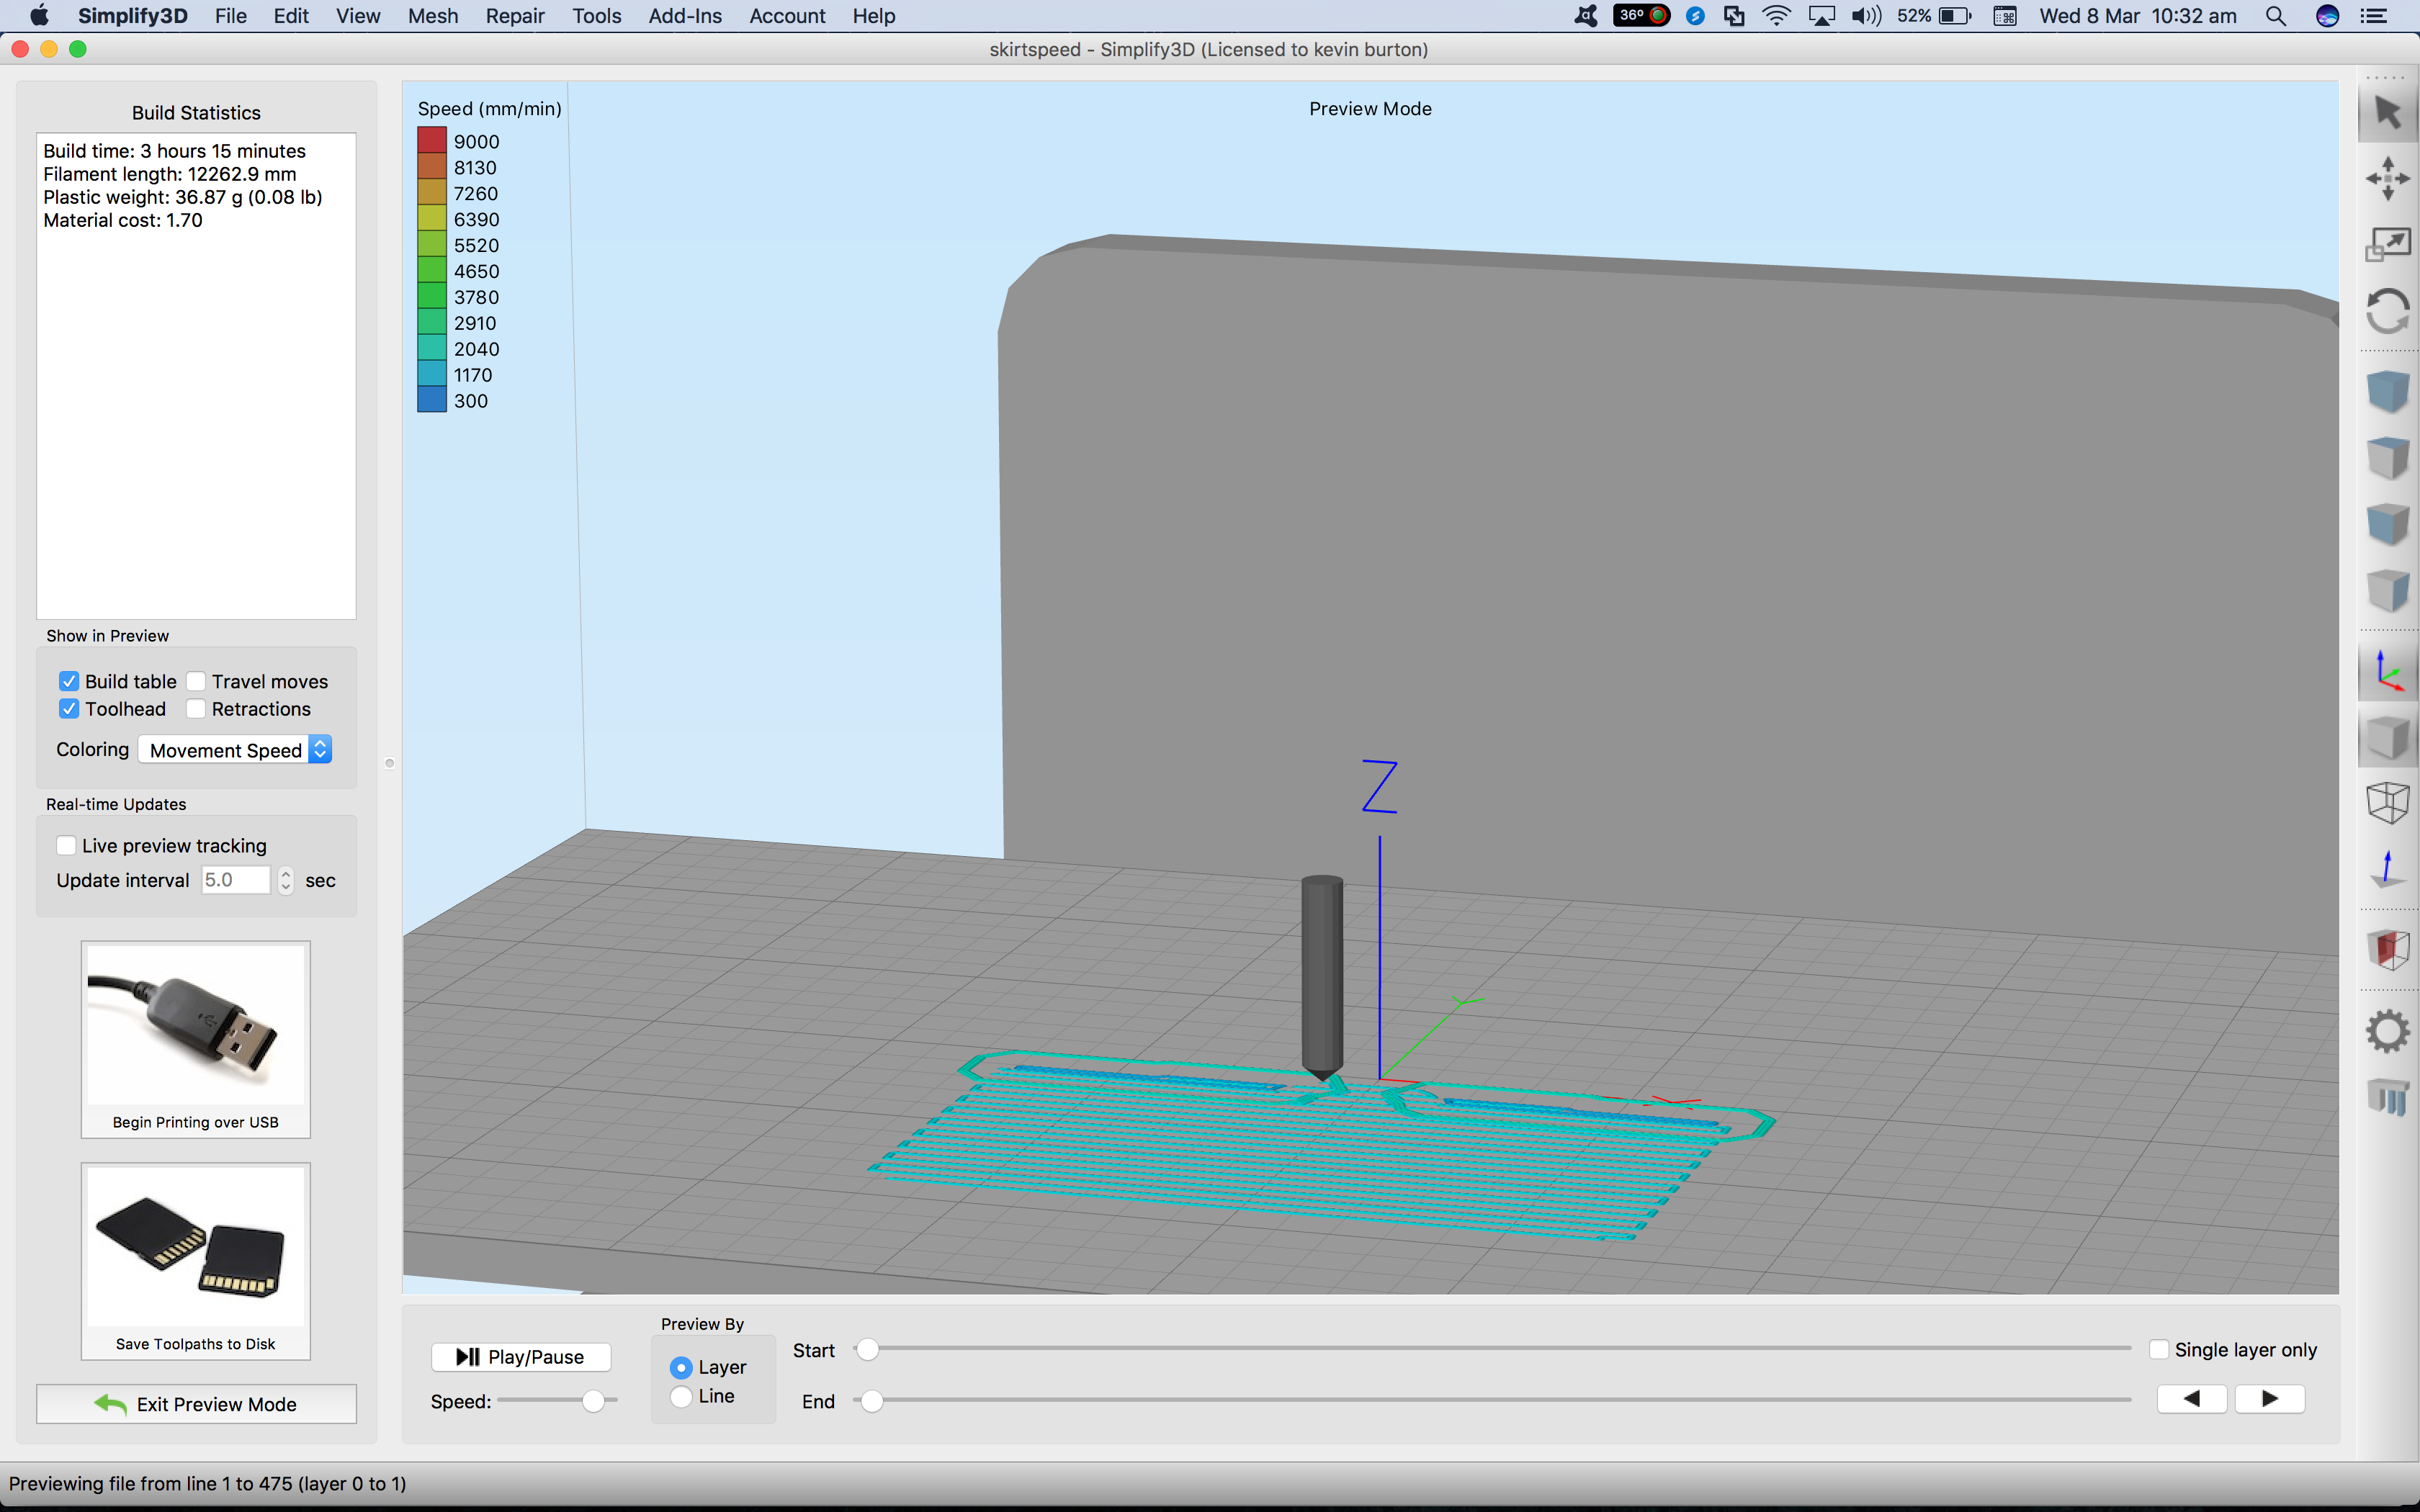The width and height of the screenshot is (2420, 1512).
Task: Click the Update interval input field
Action: click(x=236, y=880)
